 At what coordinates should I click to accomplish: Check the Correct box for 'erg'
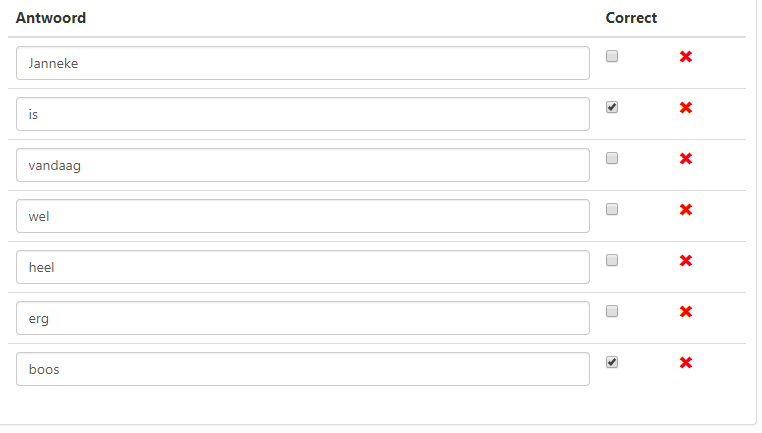point(612,311)
